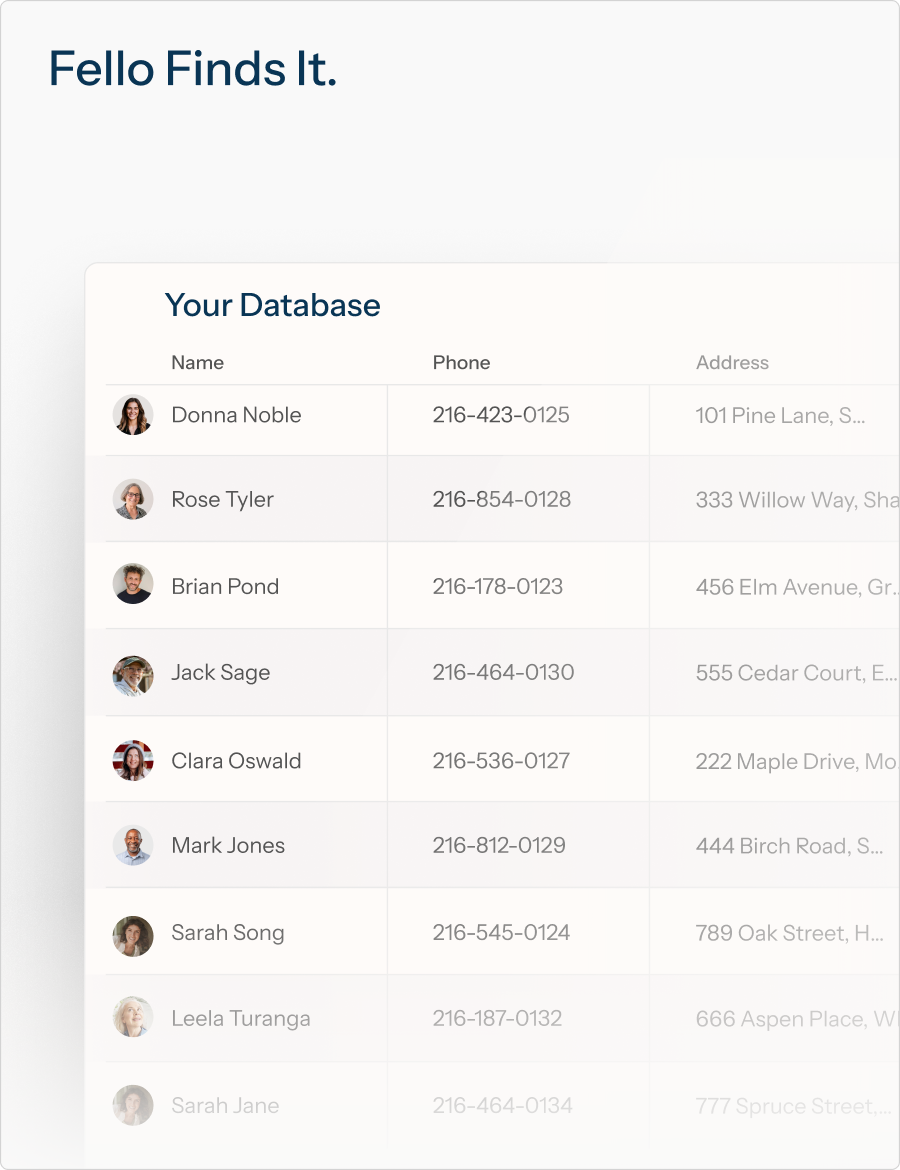This screenshot has width=900, height=1170.
Task: Click phone number 216-423-0125
Action: [501, 415]
